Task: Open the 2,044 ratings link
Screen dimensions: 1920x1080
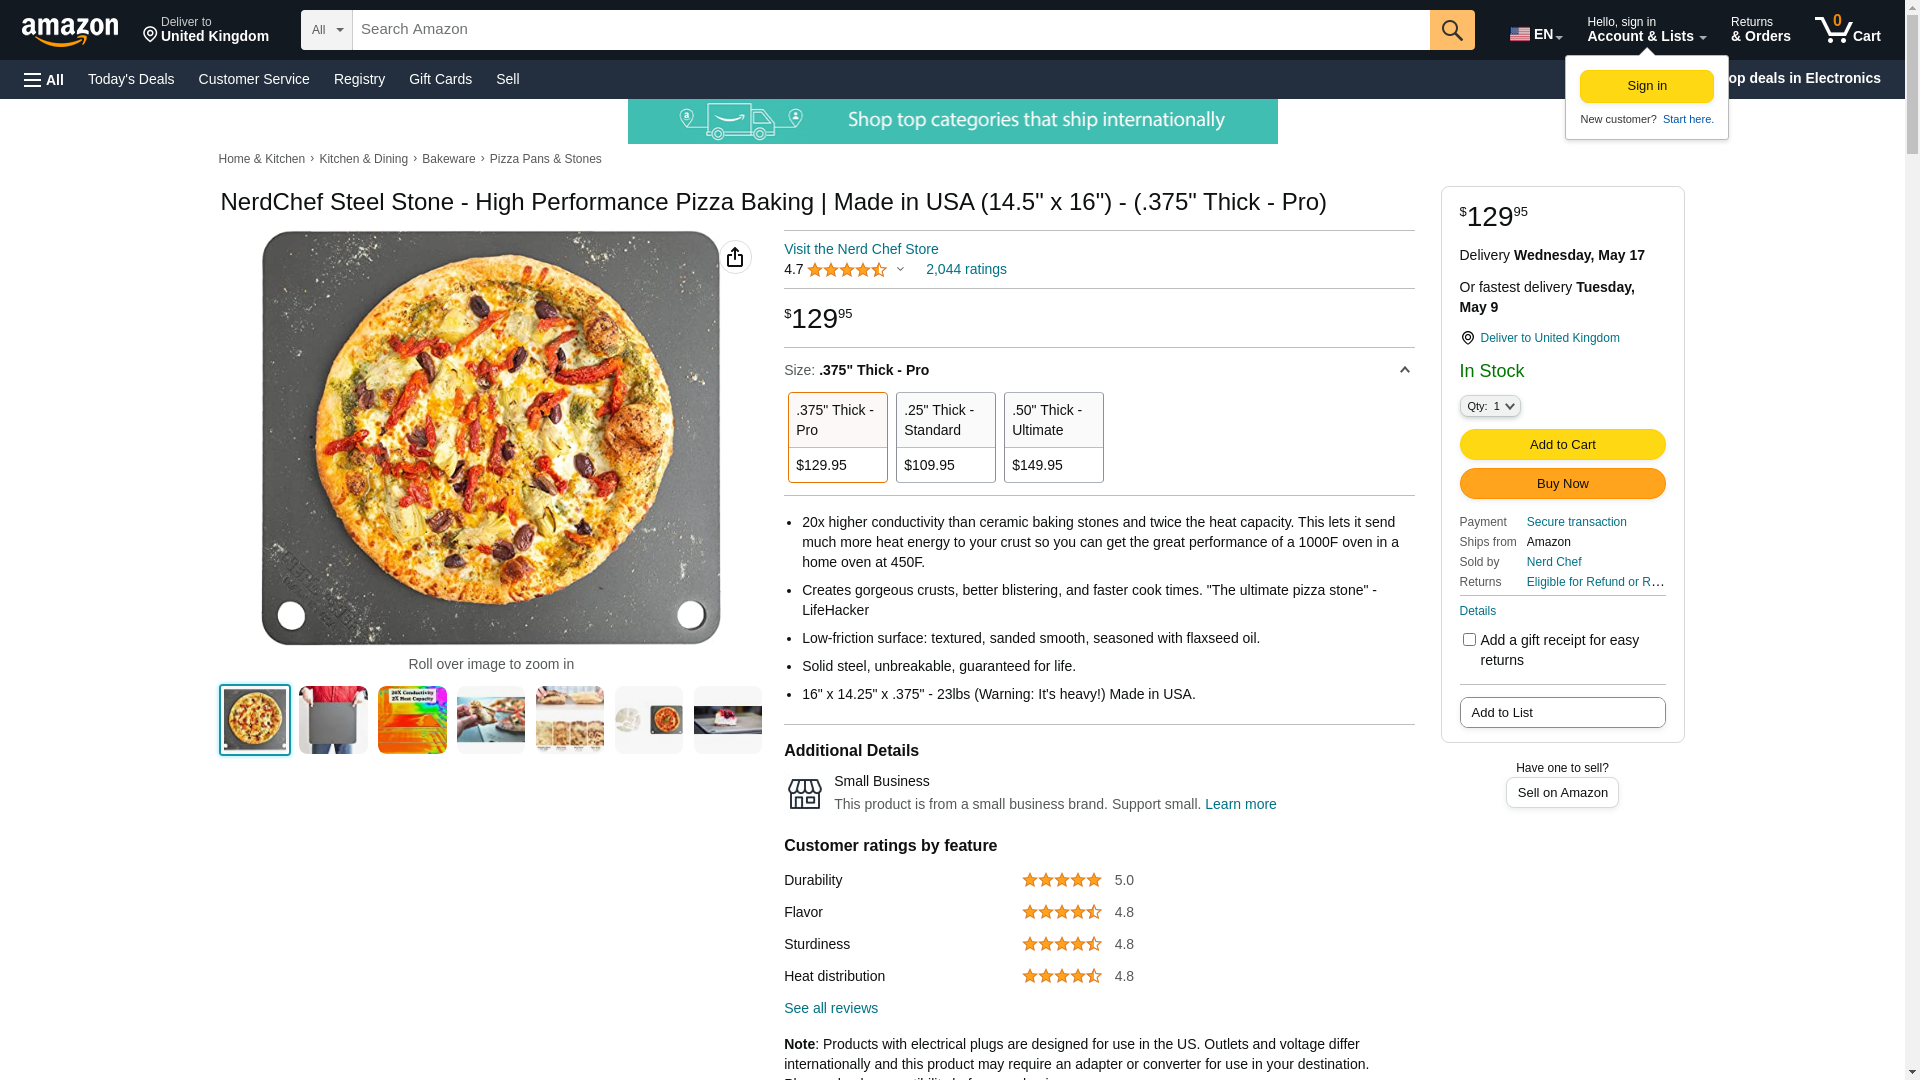Action: pos(966,269)
